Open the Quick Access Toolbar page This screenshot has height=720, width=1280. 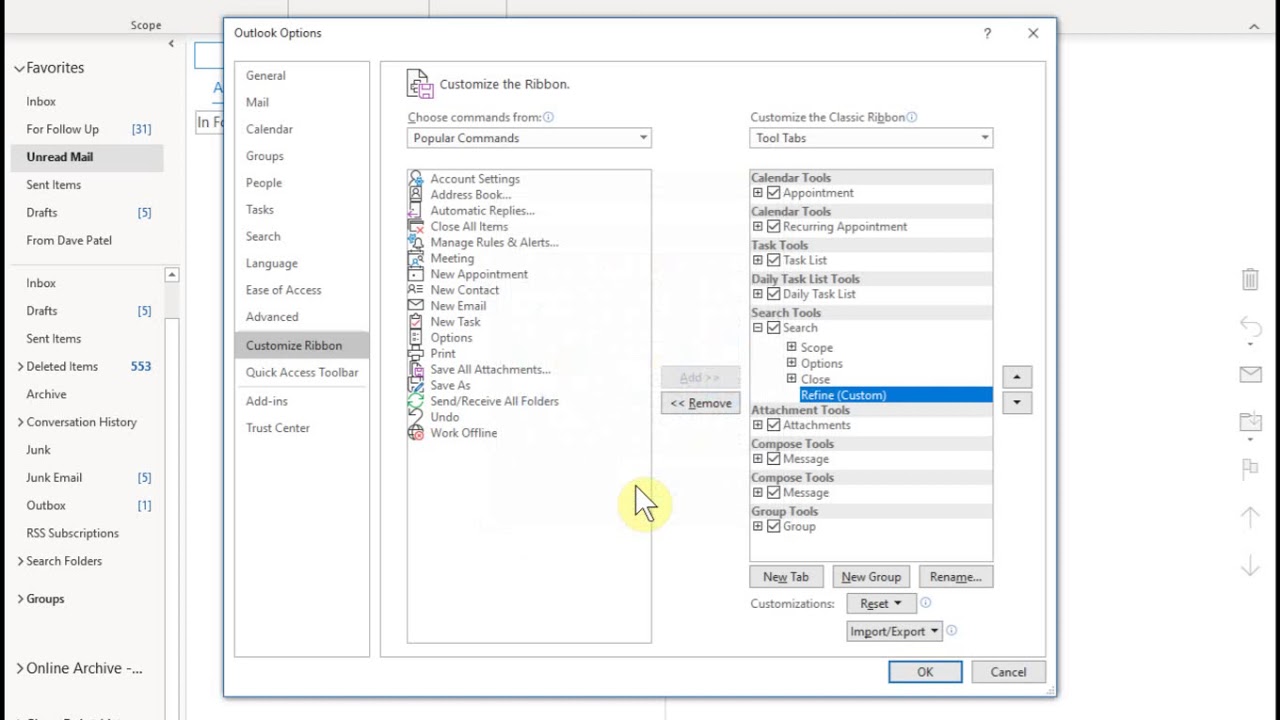302,372
